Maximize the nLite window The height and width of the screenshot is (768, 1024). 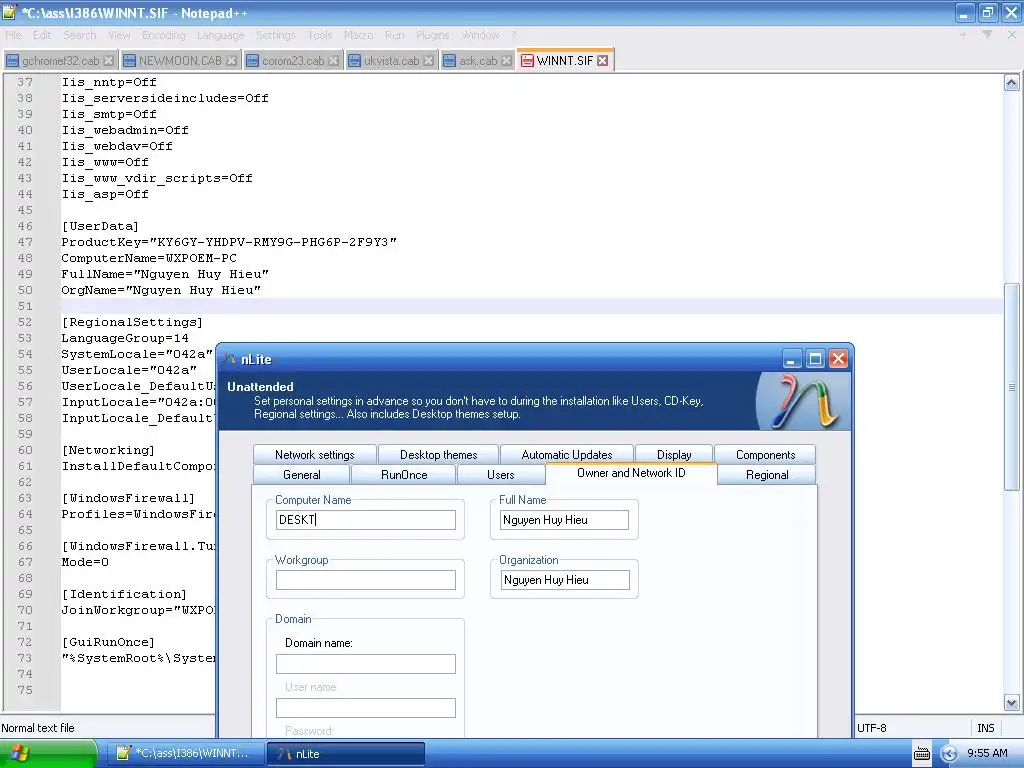pyautogui.click(x=815, y=359)
